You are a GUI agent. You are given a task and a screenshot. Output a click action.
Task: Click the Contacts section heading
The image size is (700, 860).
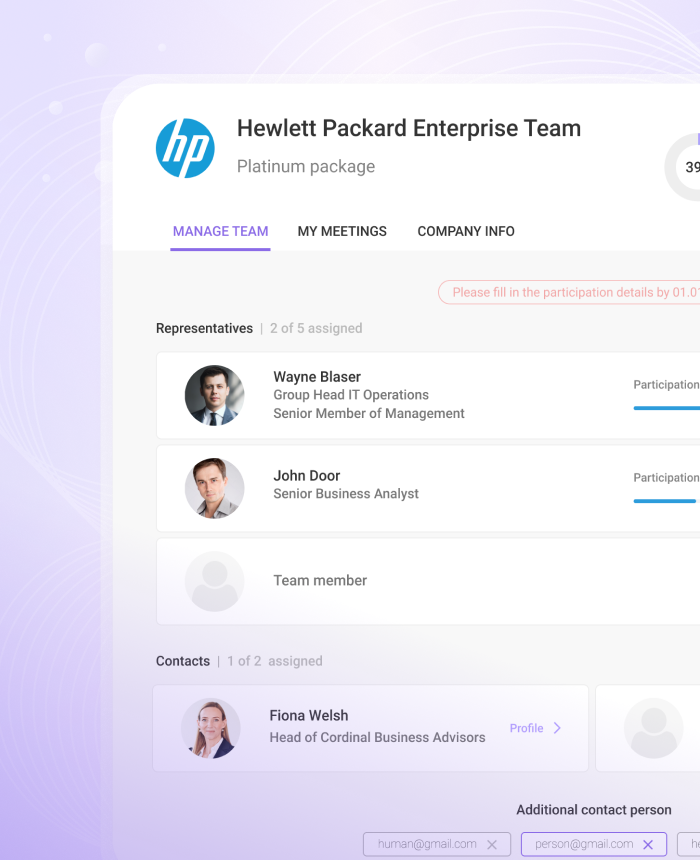183,661
